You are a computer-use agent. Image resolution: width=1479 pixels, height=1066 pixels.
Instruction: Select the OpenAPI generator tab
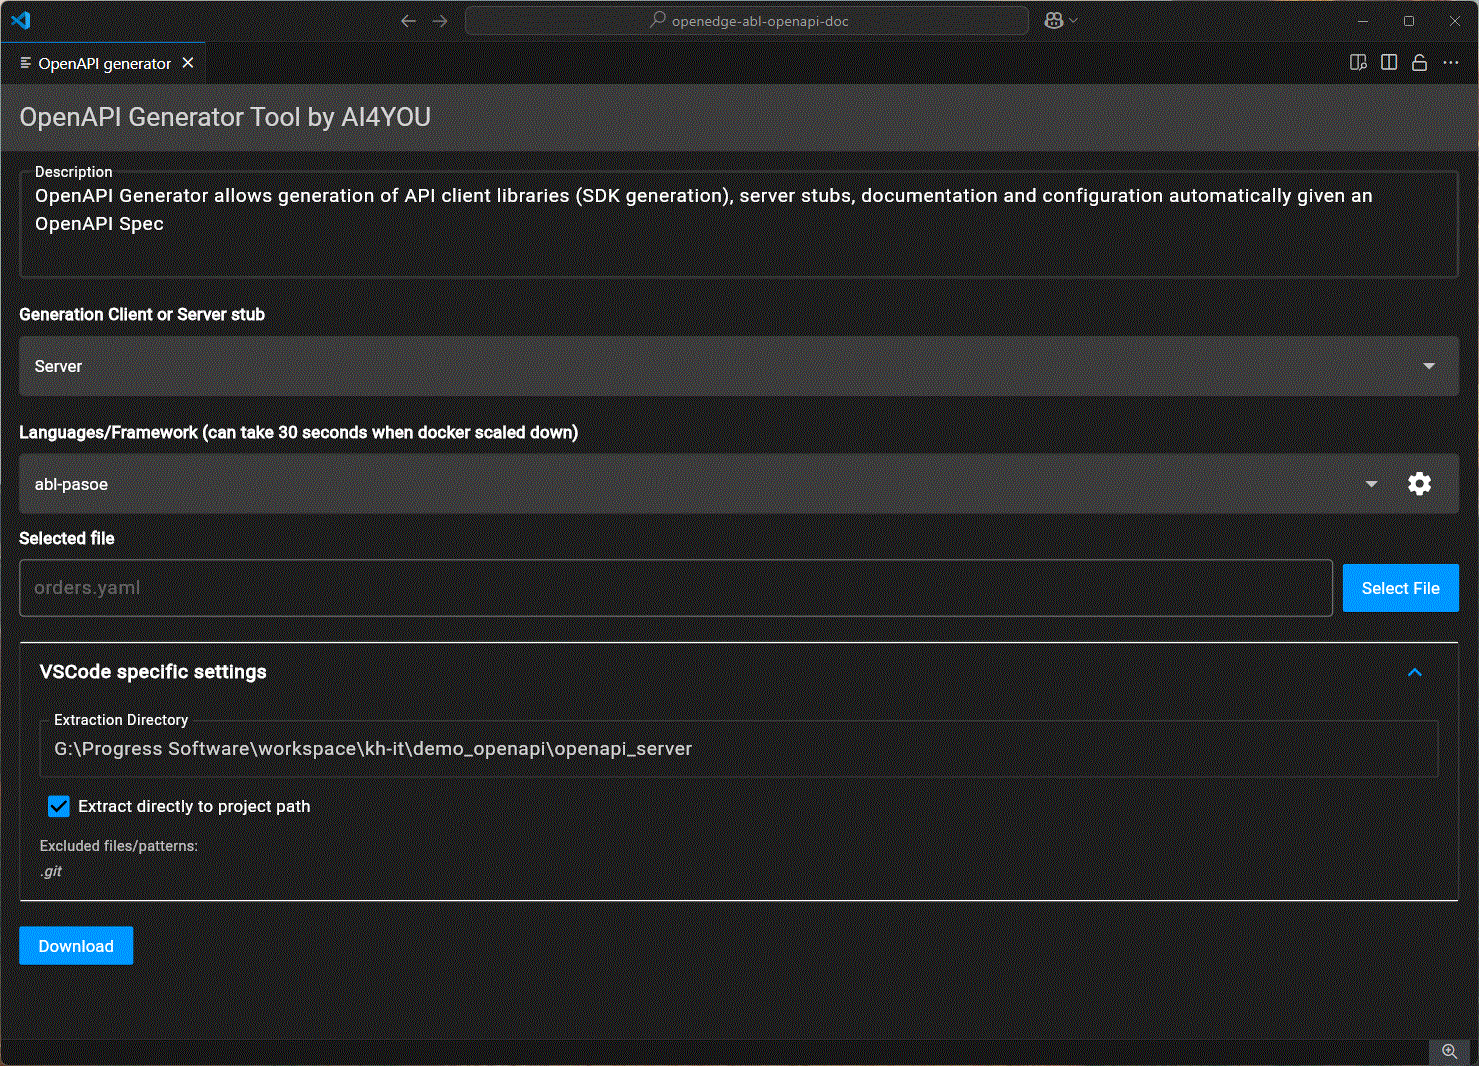104,63
